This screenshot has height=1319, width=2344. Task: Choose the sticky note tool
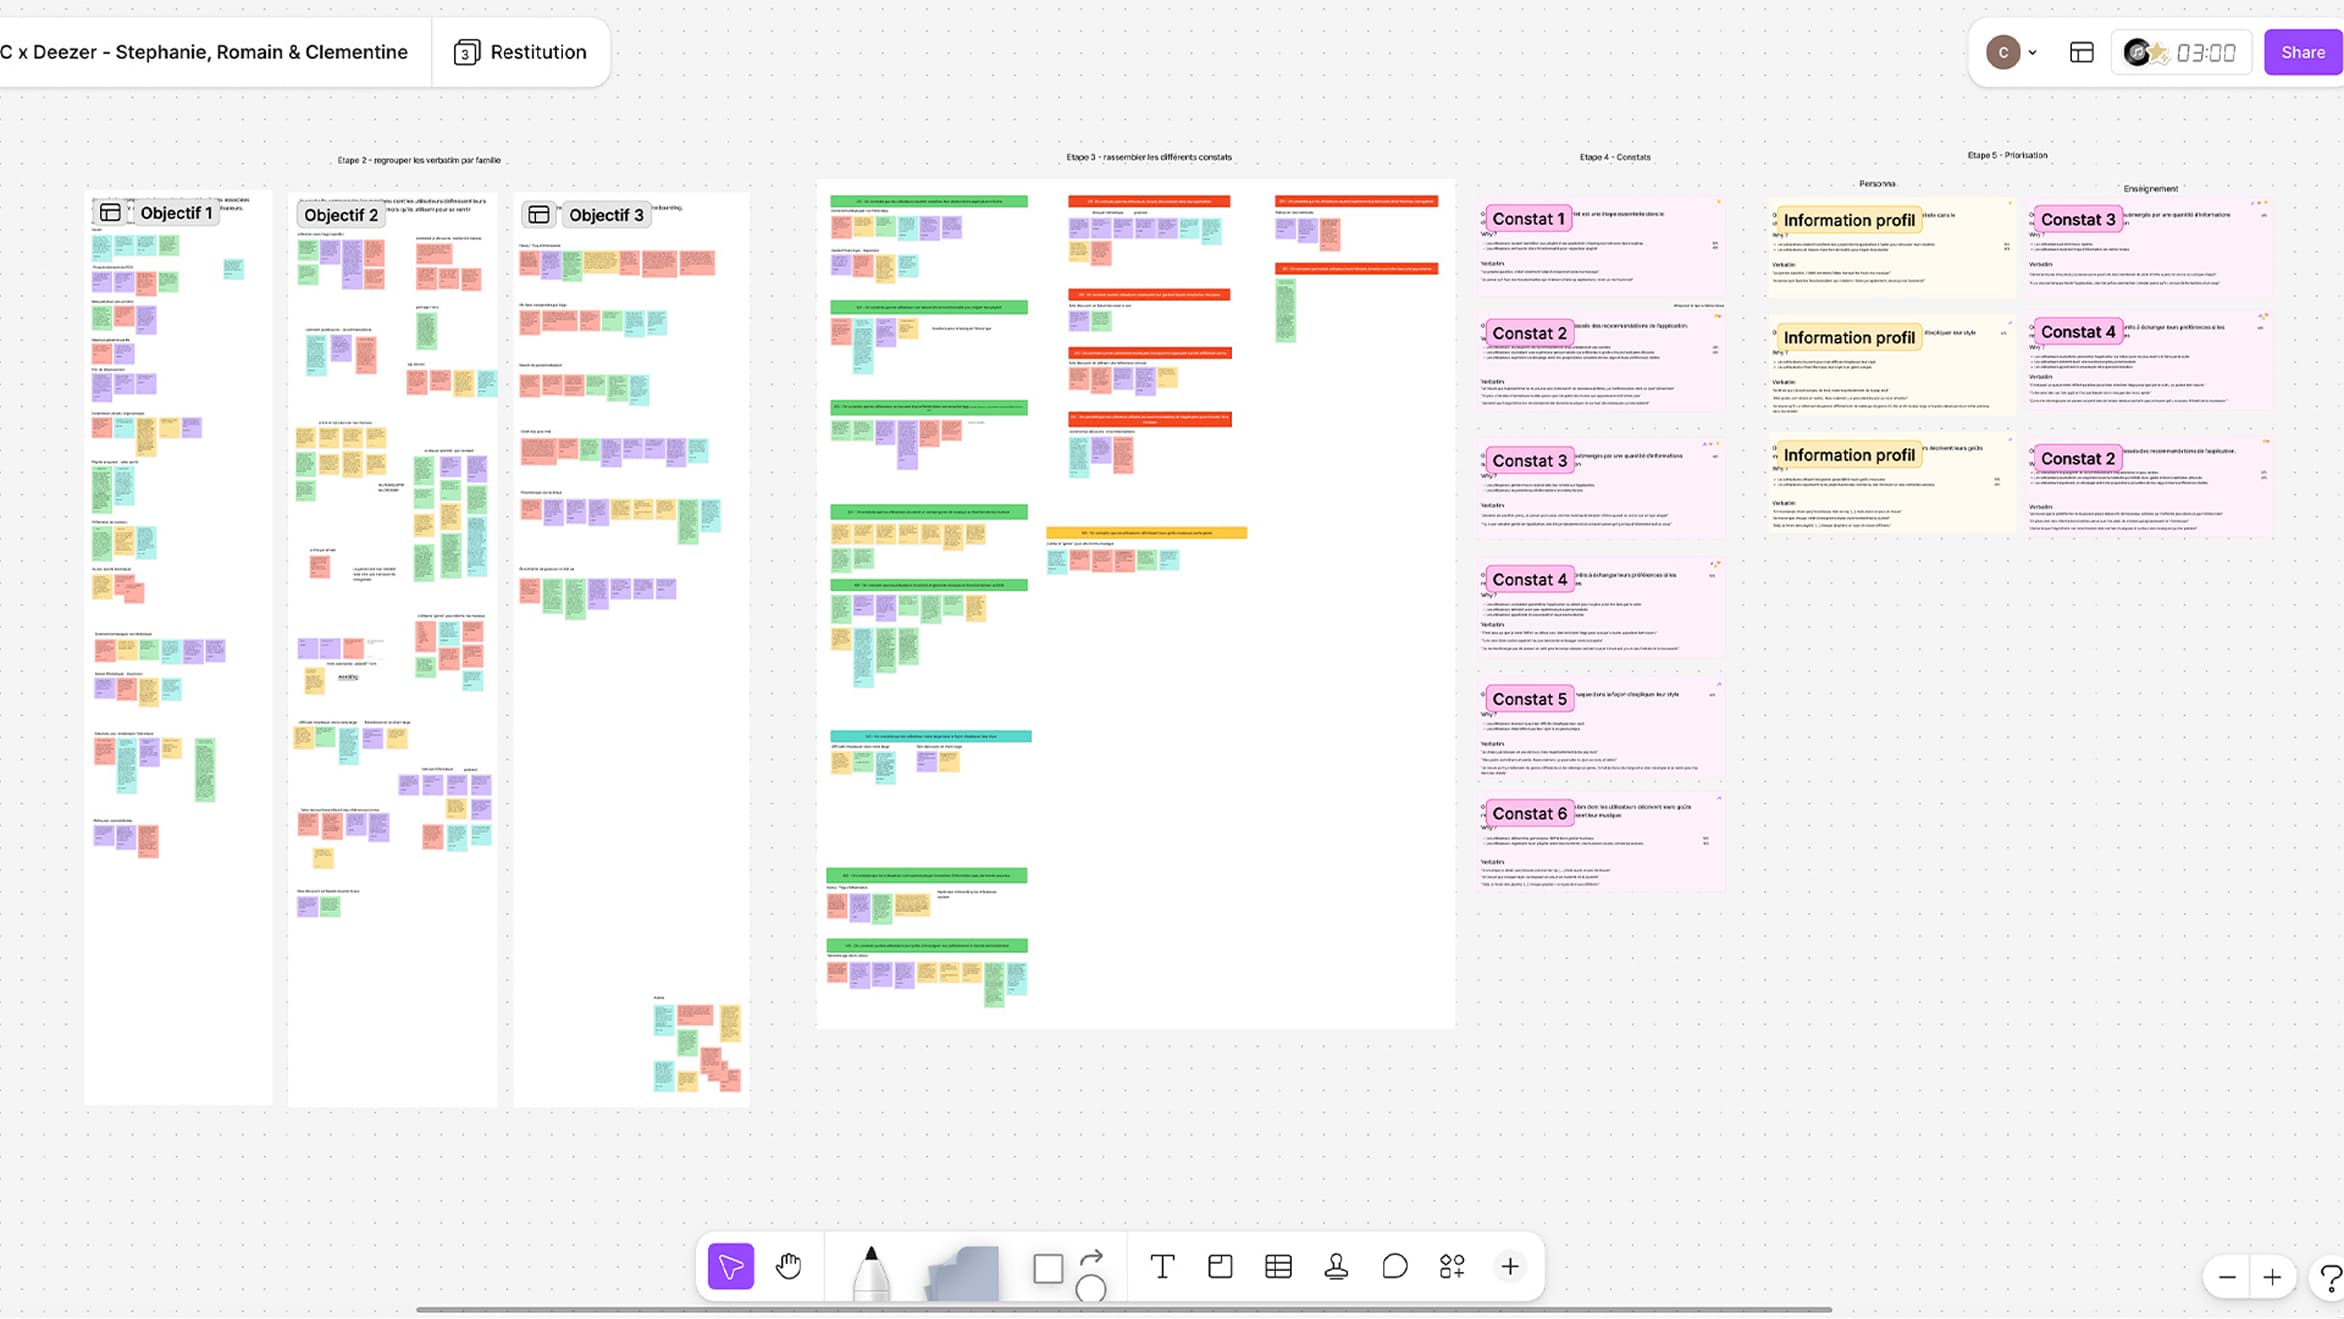click(963, 1272)
